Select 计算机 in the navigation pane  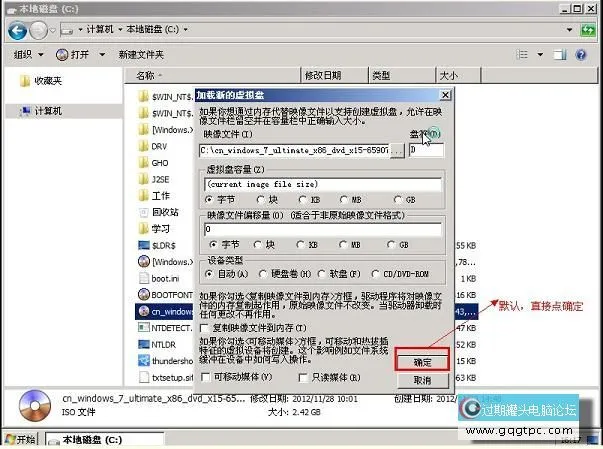[x=48, y=111]
